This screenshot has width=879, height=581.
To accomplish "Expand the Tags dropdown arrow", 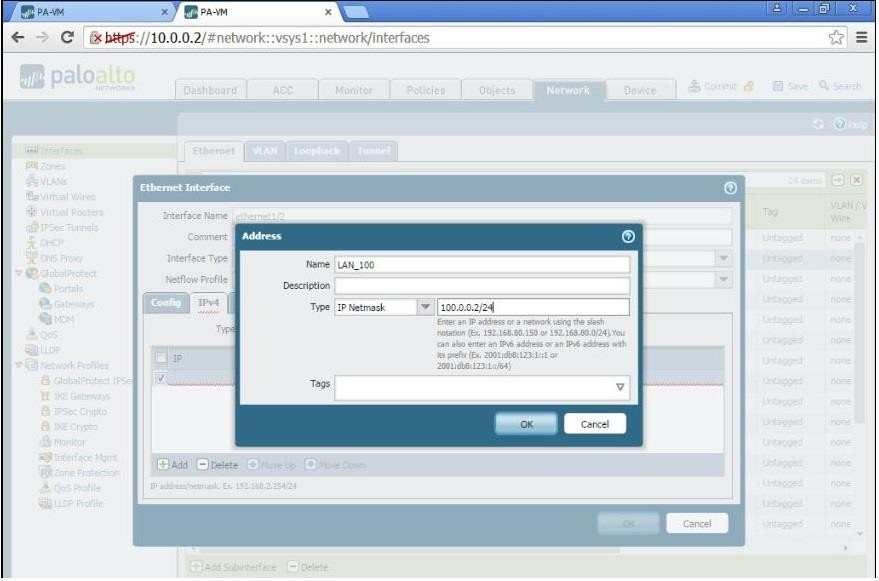I will [619, 387].
